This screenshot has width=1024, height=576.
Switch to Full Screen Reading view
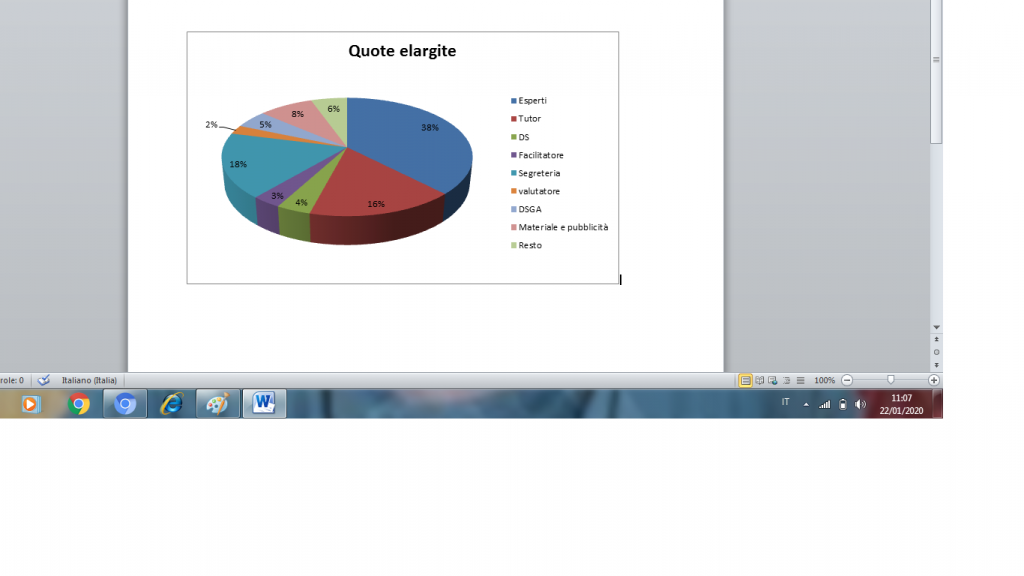click(x=760, y=380)
